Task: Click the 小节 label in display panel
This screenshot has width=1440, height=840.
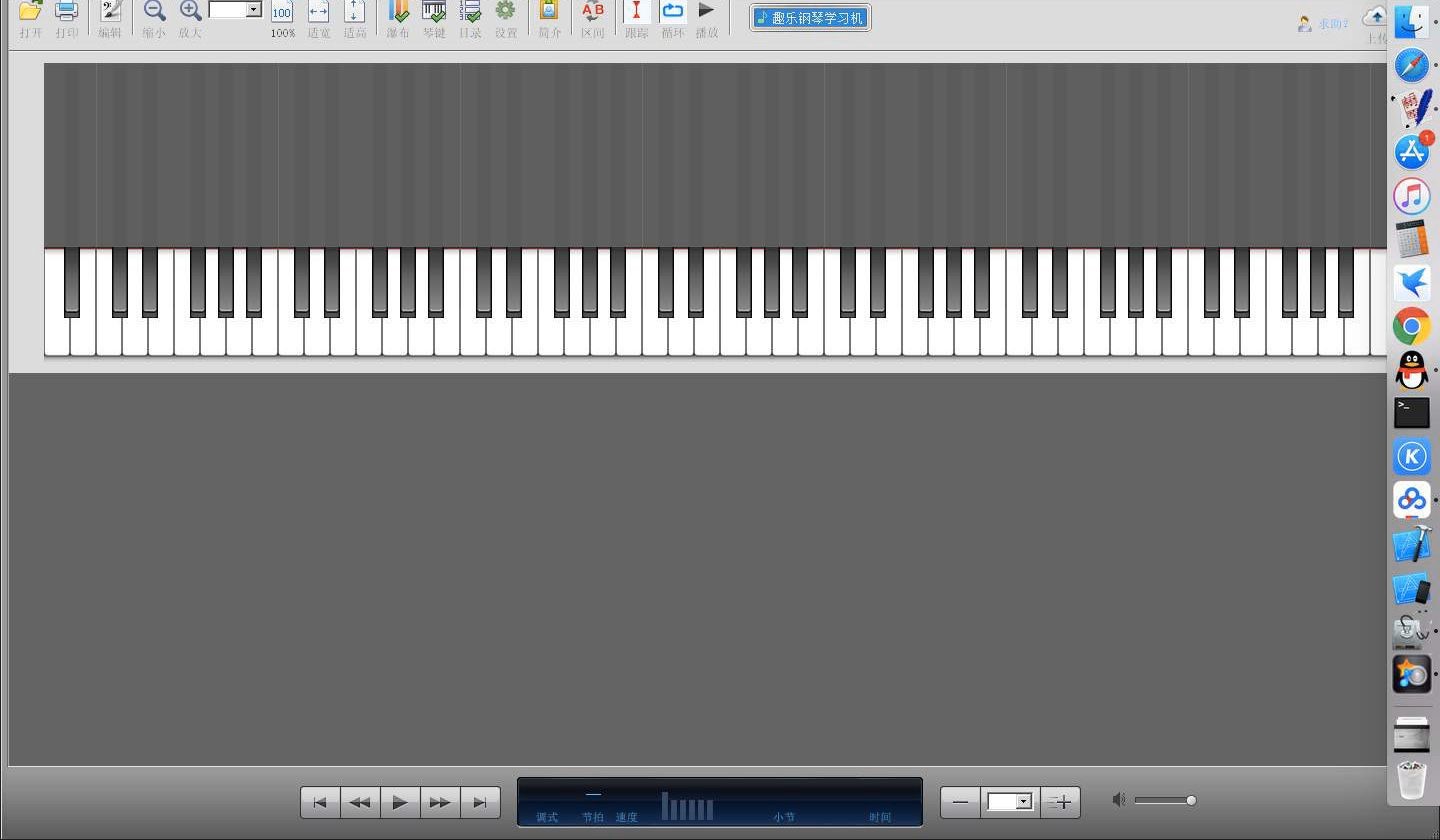Action: 784,817
